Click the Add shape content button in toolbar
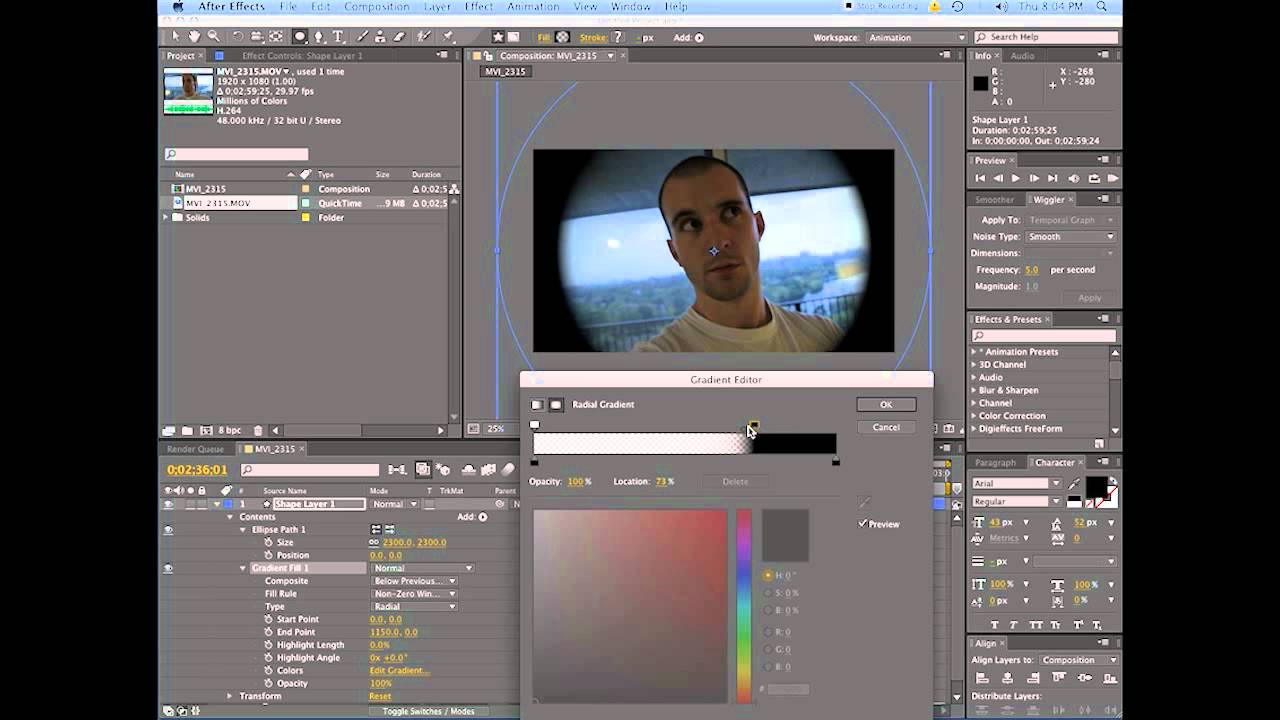1280x720 pixels. pos(699,38)
